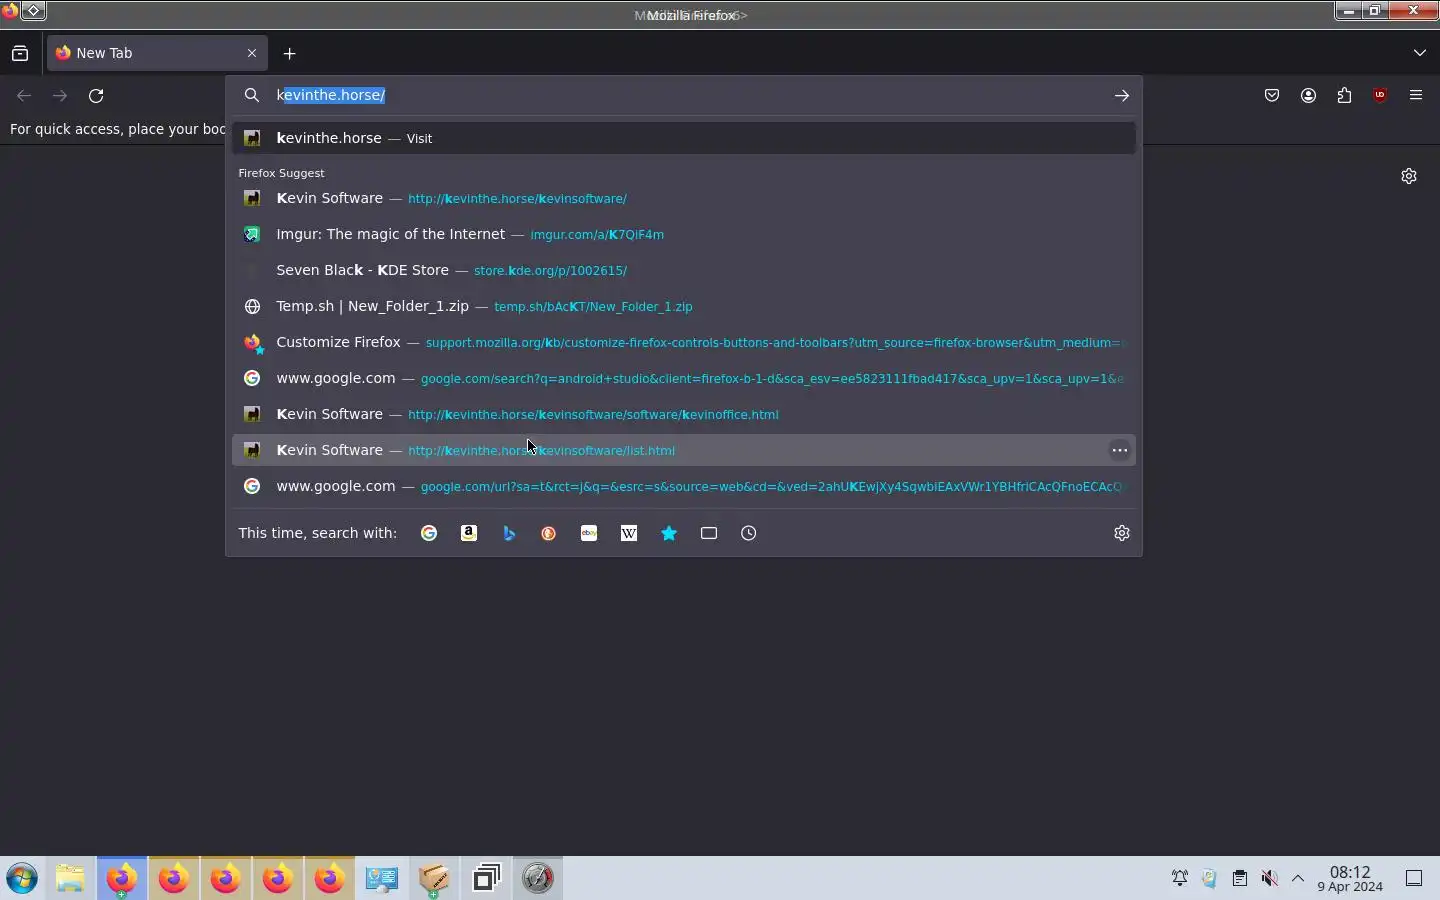Open Kevin Software kevinoffice.html suggestion
Viewport: 1440px width, 900px height.
684,414
